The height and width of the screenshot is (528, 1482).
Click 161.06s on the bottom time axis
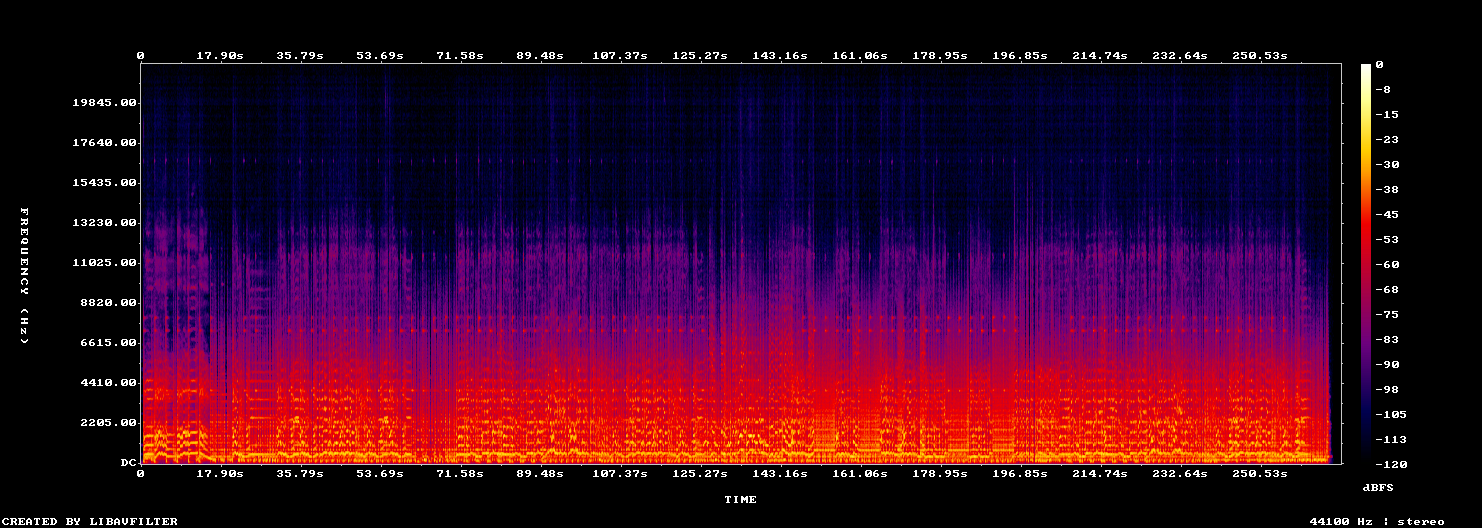pos(860,473)
